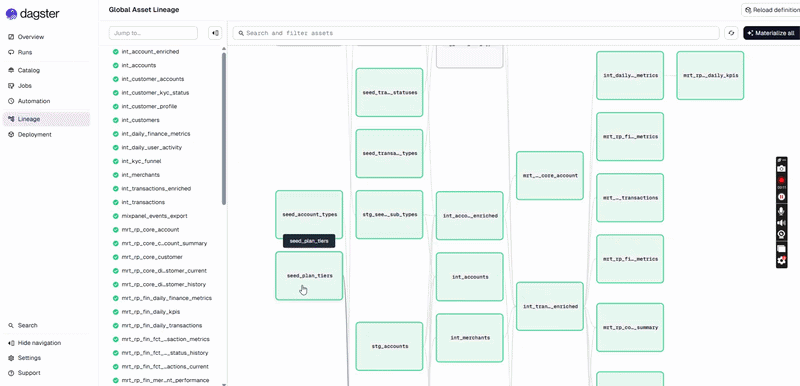Click the seed_tra…_statuses graph node
Viewport: 800px width, 386px height.
pos(389,92)
